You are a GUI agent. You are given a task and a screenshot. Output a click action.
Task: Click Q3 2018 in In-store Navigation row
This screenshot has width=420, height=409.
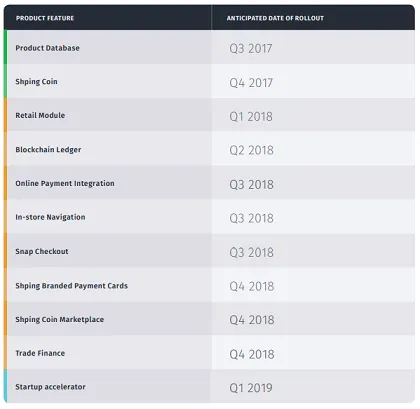tap(251, 218)
